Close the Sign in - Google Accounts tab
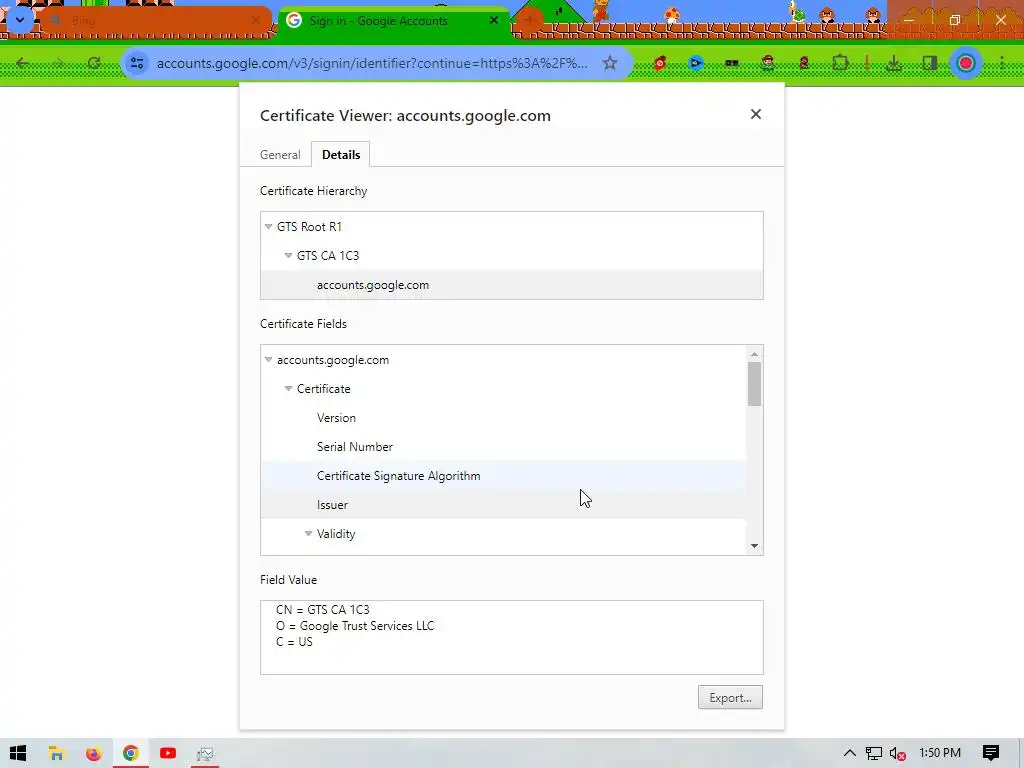This screenshot has height=768, width=1024. point(494,21)
